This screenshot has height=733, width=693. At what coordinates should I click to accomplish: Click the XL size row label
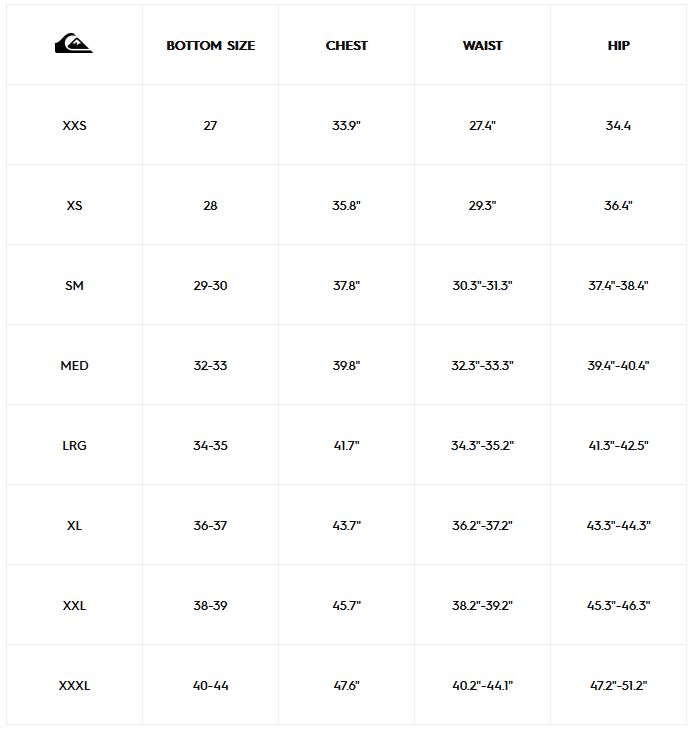click(x=74, y=526)
